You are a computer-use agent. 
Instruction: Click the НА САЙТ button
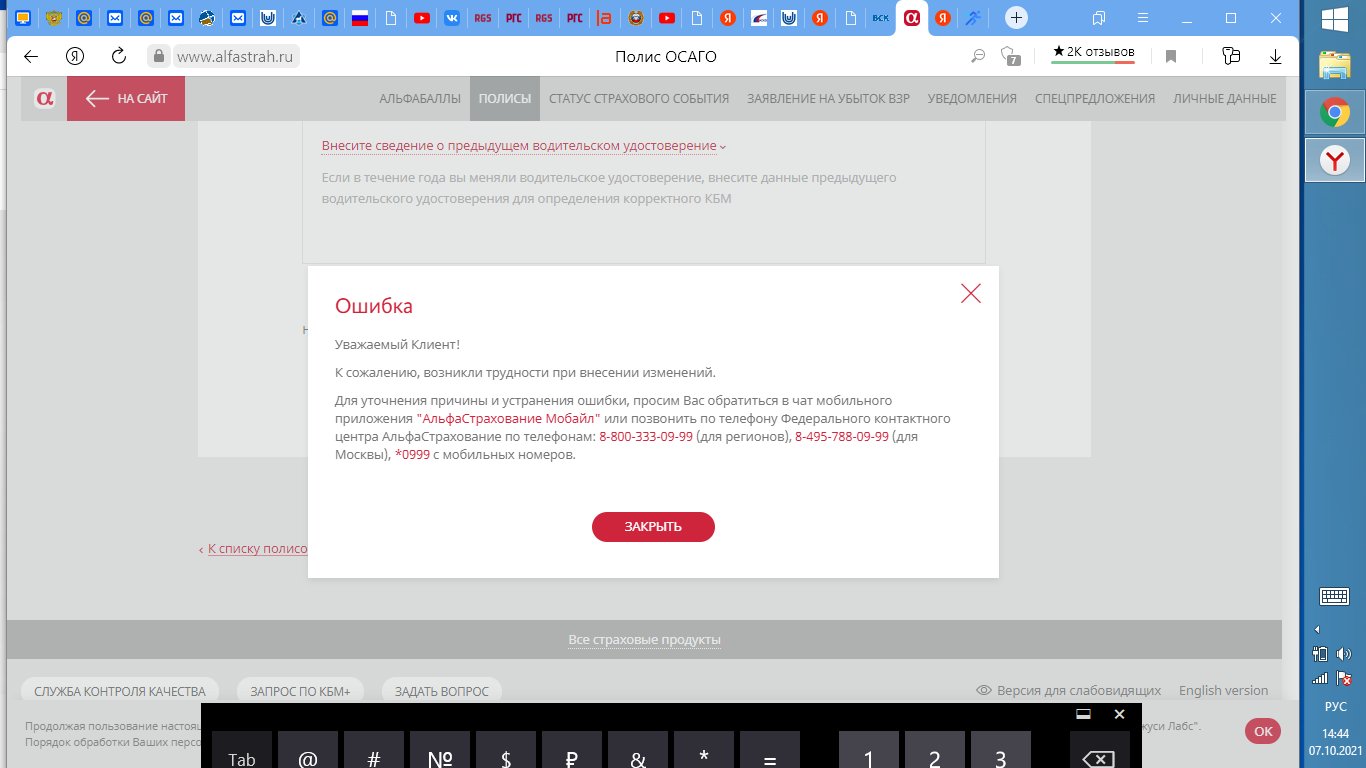coord(126,98)
